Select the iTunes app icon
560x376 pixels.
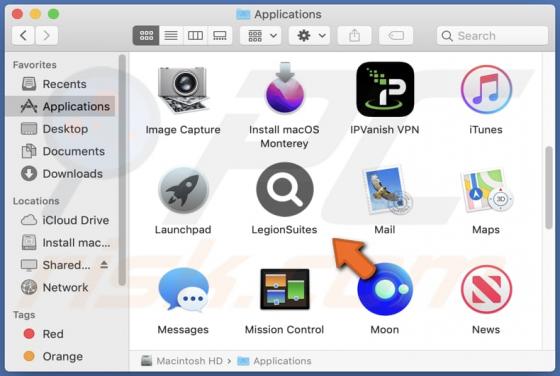click(486, 89)
